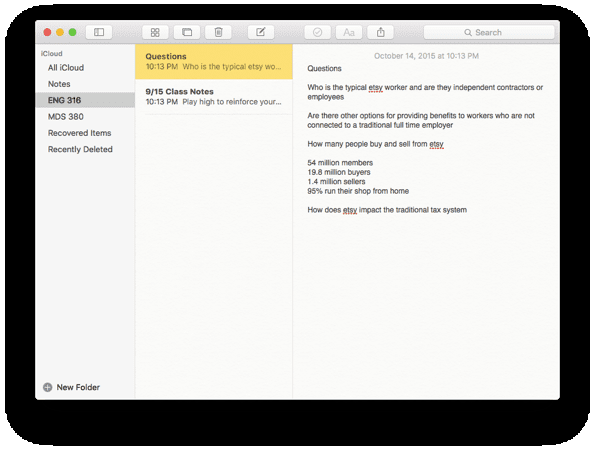Select the Questions note in list

pyautogui.click(x=214, y=61)
